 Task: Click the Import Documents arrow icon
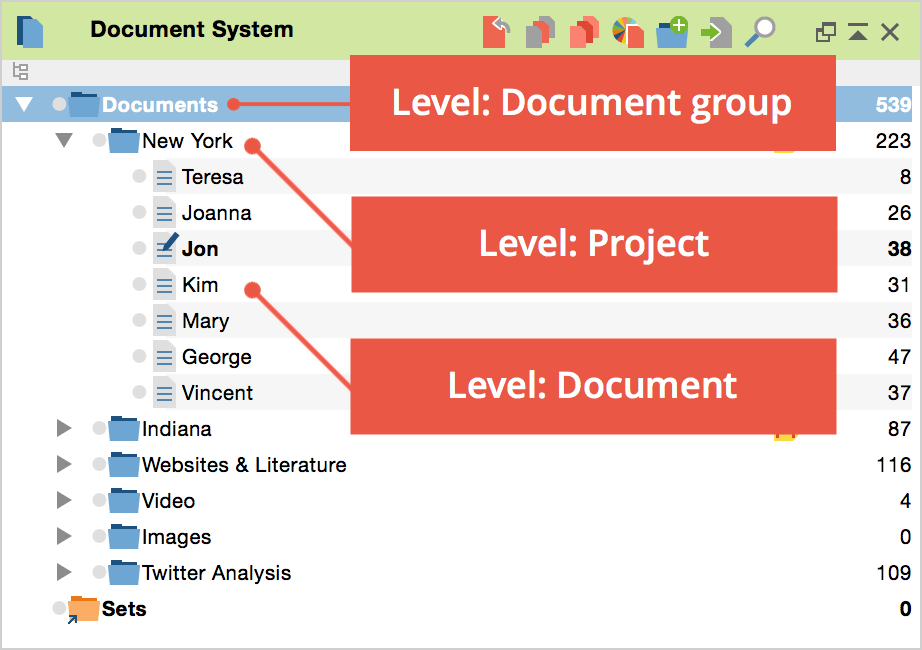point(716,32)
